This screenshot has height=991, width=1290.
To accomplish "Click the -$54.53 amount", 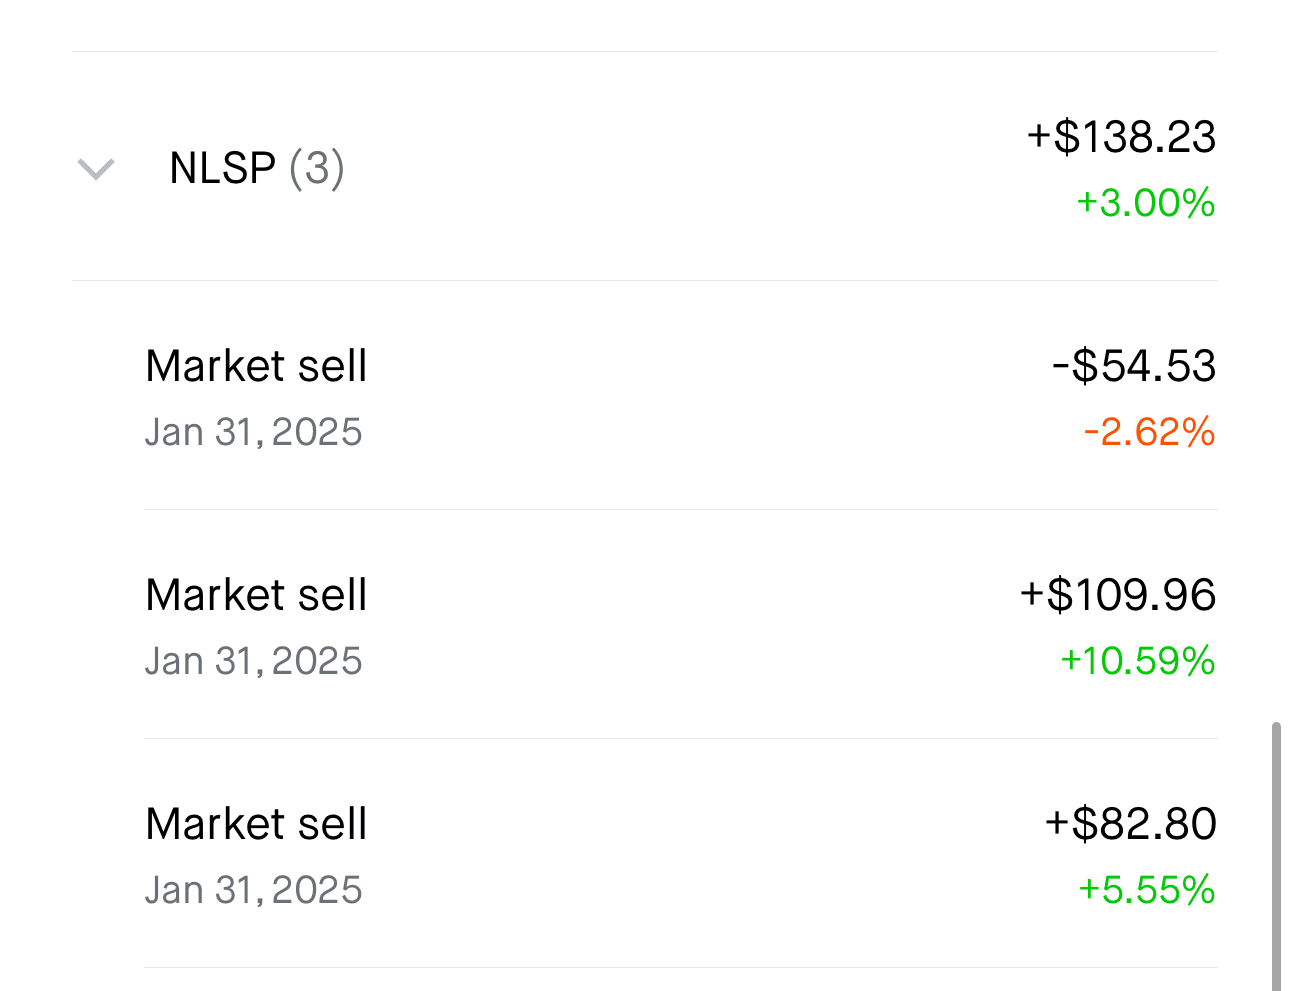I will coord(1134,366).
